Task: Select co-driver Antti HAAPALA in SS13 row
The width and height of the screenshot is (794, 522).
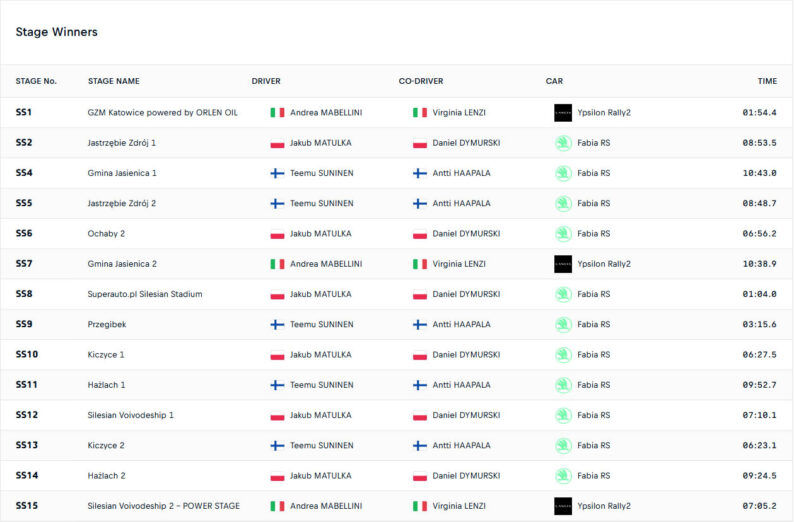Action: 461,446
